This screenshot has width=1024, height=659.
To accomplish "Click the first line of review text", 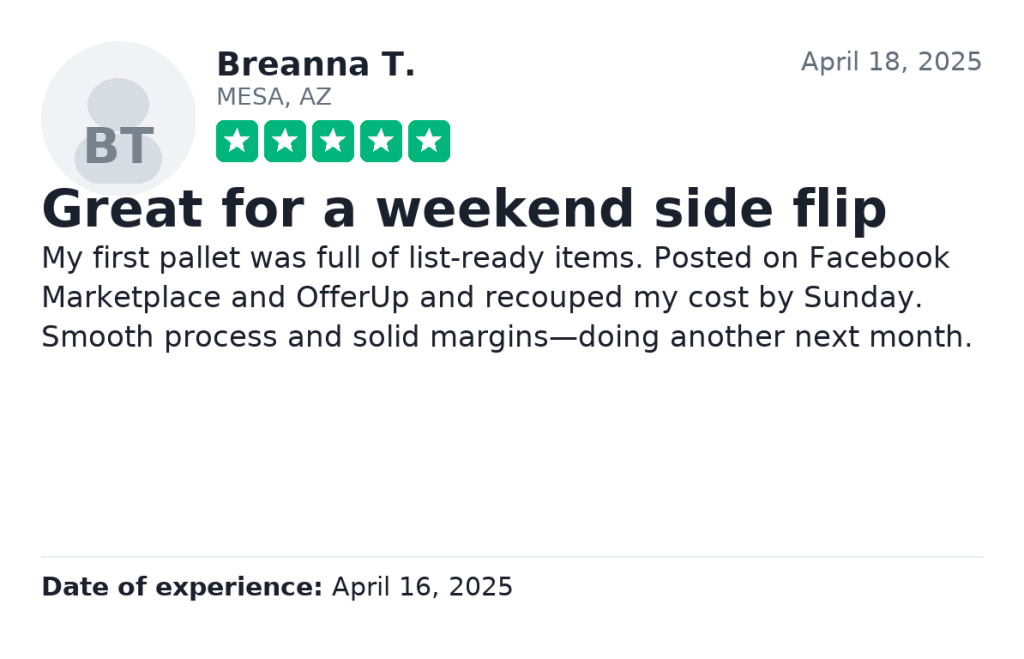I will pos(494,258).
